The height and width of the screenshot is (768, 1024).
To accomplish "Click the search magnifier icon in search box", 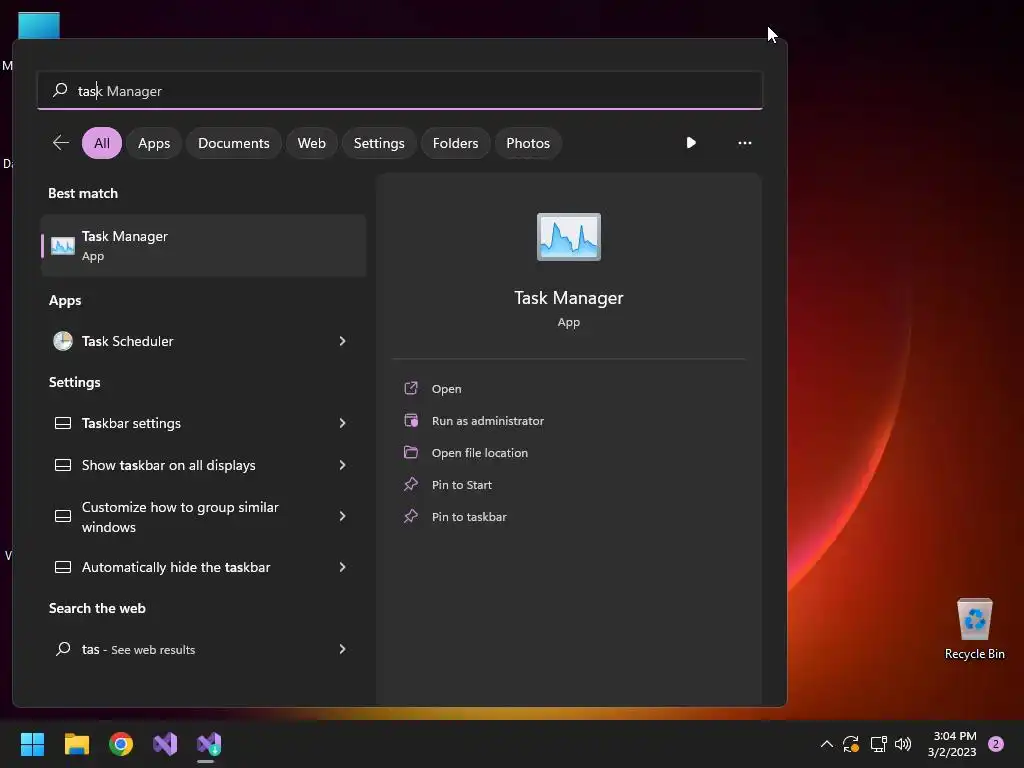I will click(x=60, y=89).
